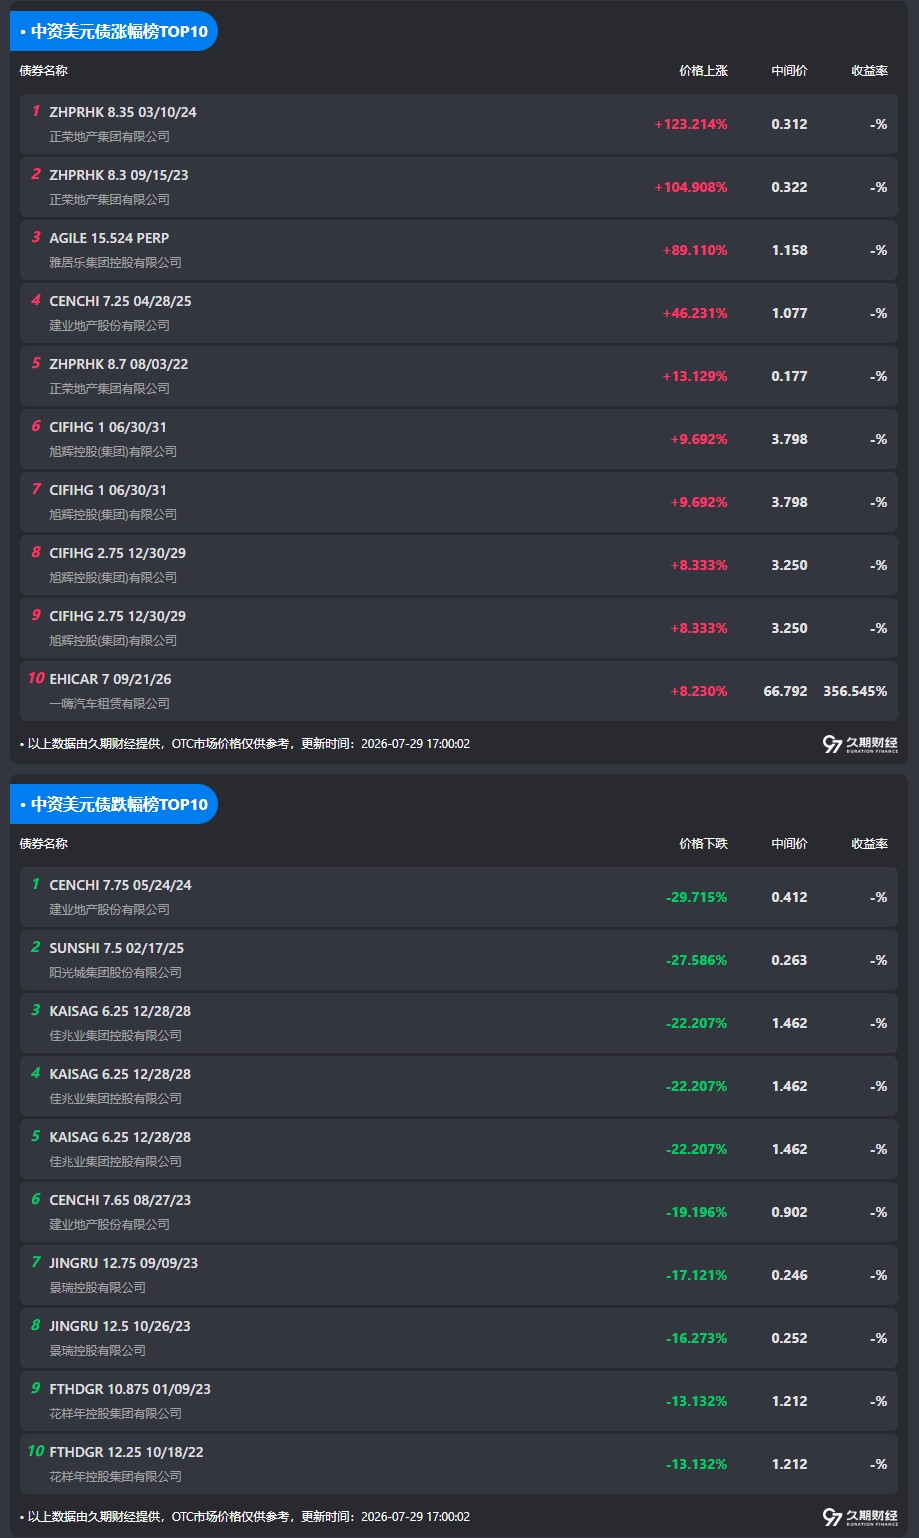Click the -29.715% price drop value
The image size is (919, 1538).
point(696,897)
